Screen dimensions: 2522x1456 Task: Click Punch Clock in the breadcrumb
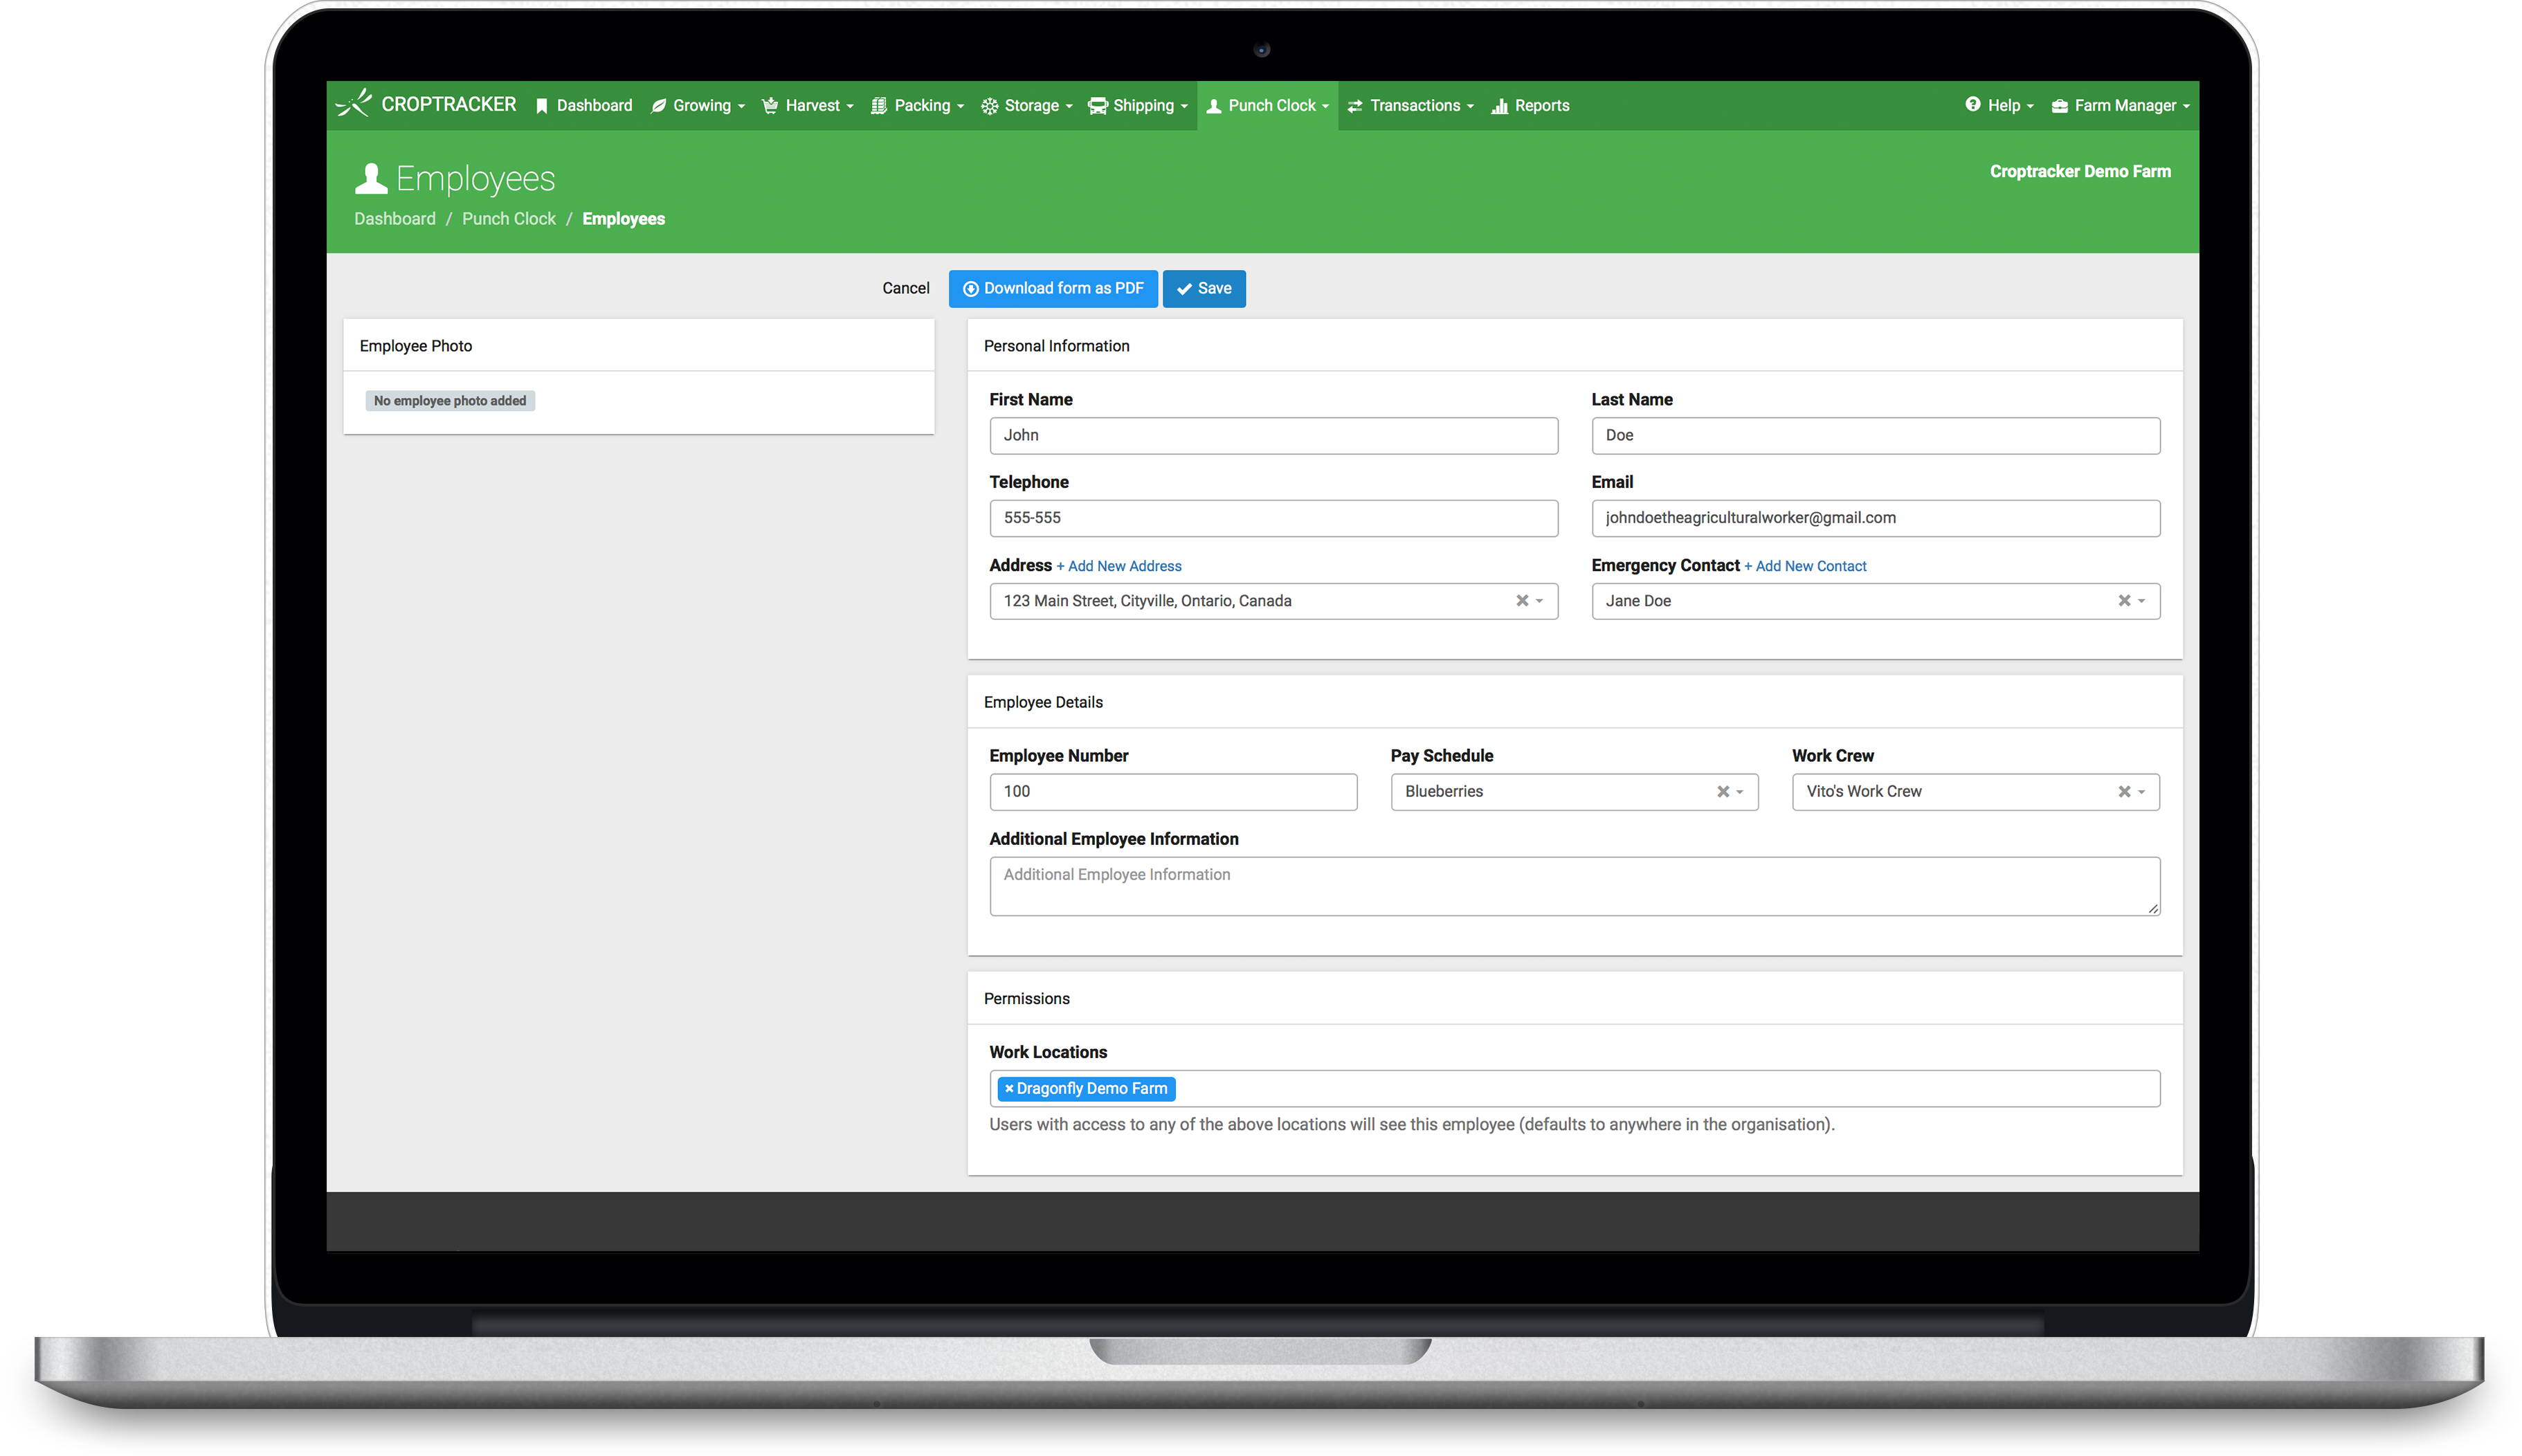pyautogui.click(x=508, y=219)
